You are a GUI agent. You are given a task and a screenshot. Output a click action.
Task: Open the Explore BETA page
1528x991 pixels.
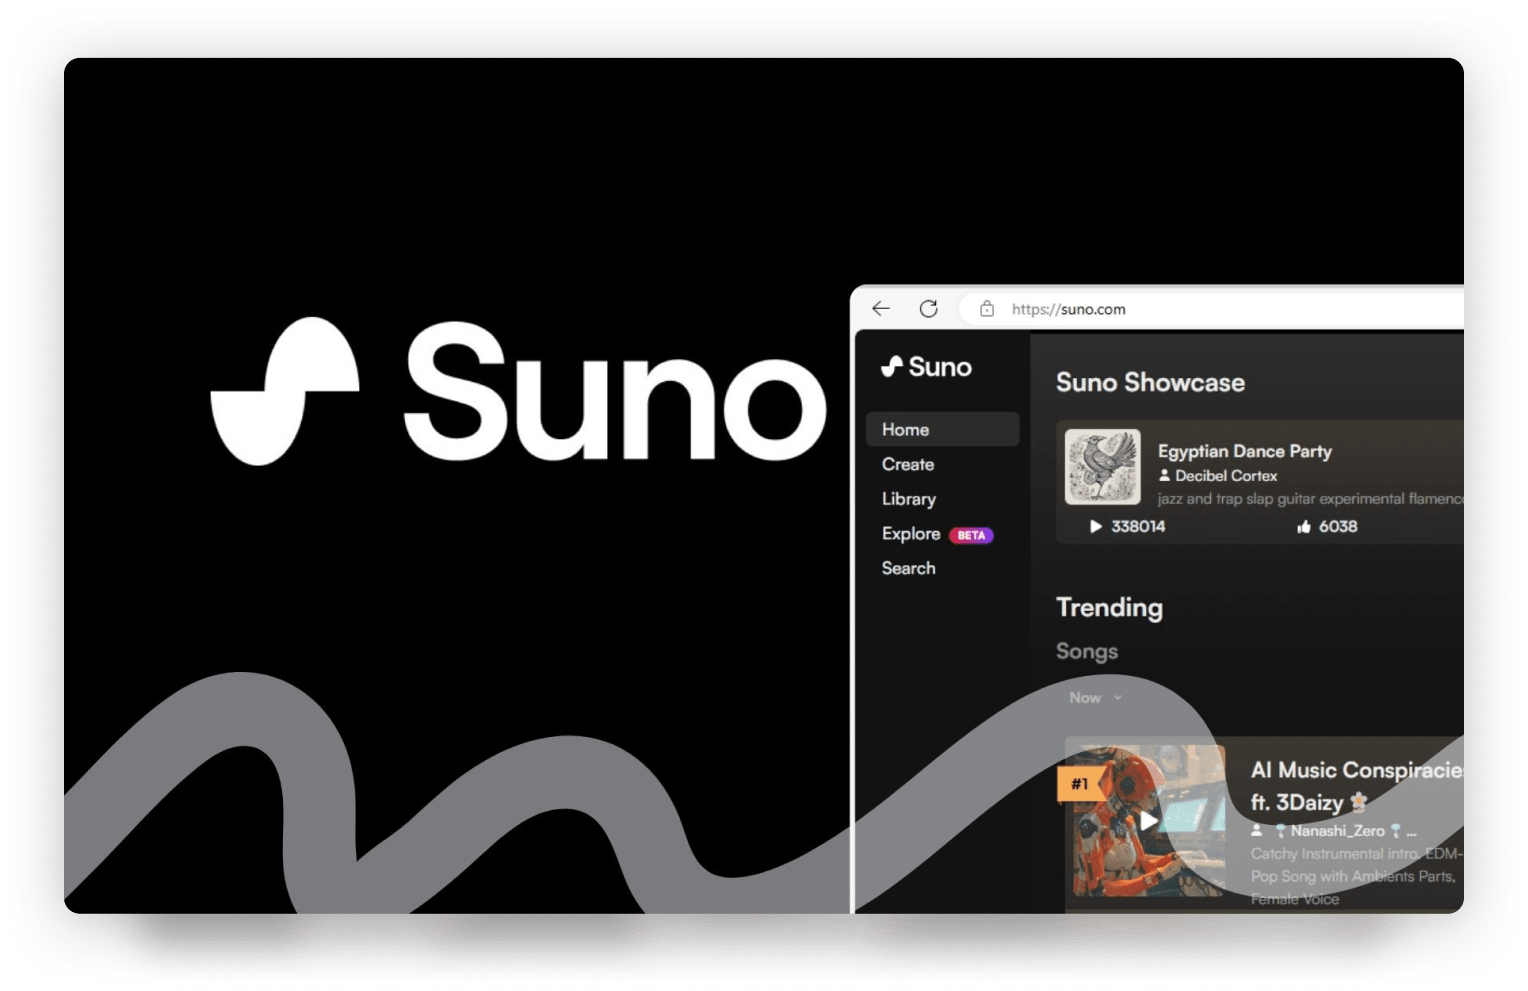[x=937, y=534]
